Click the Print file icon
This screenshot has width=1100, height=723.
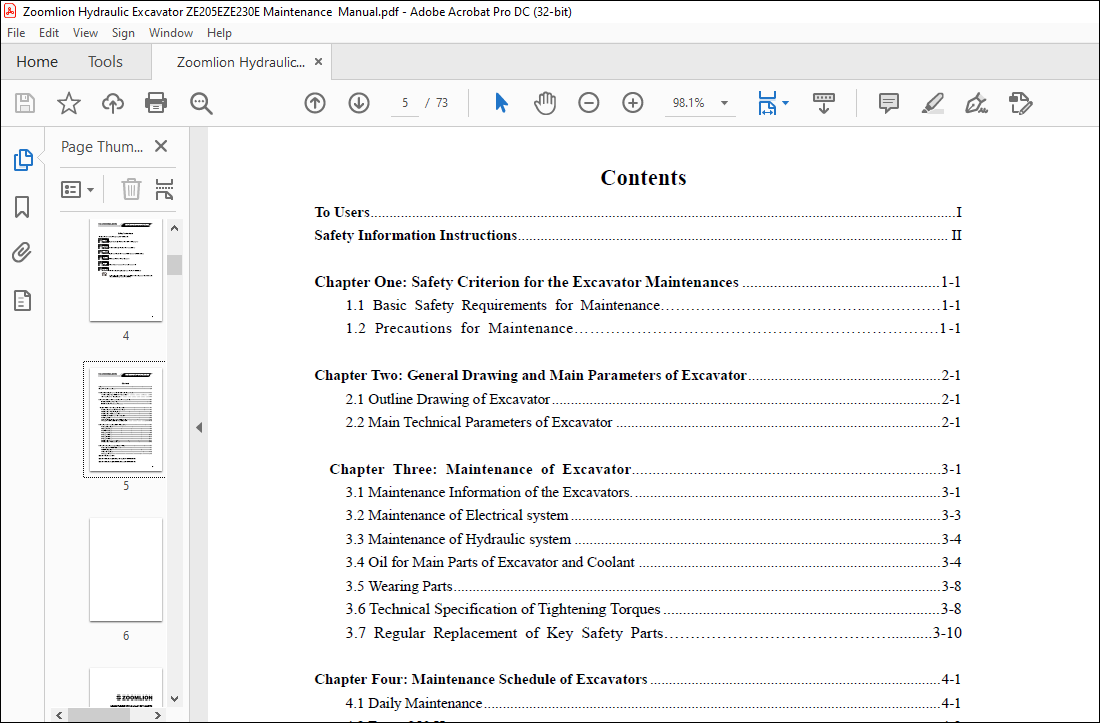pyautogui.click(x=156, y=103)
